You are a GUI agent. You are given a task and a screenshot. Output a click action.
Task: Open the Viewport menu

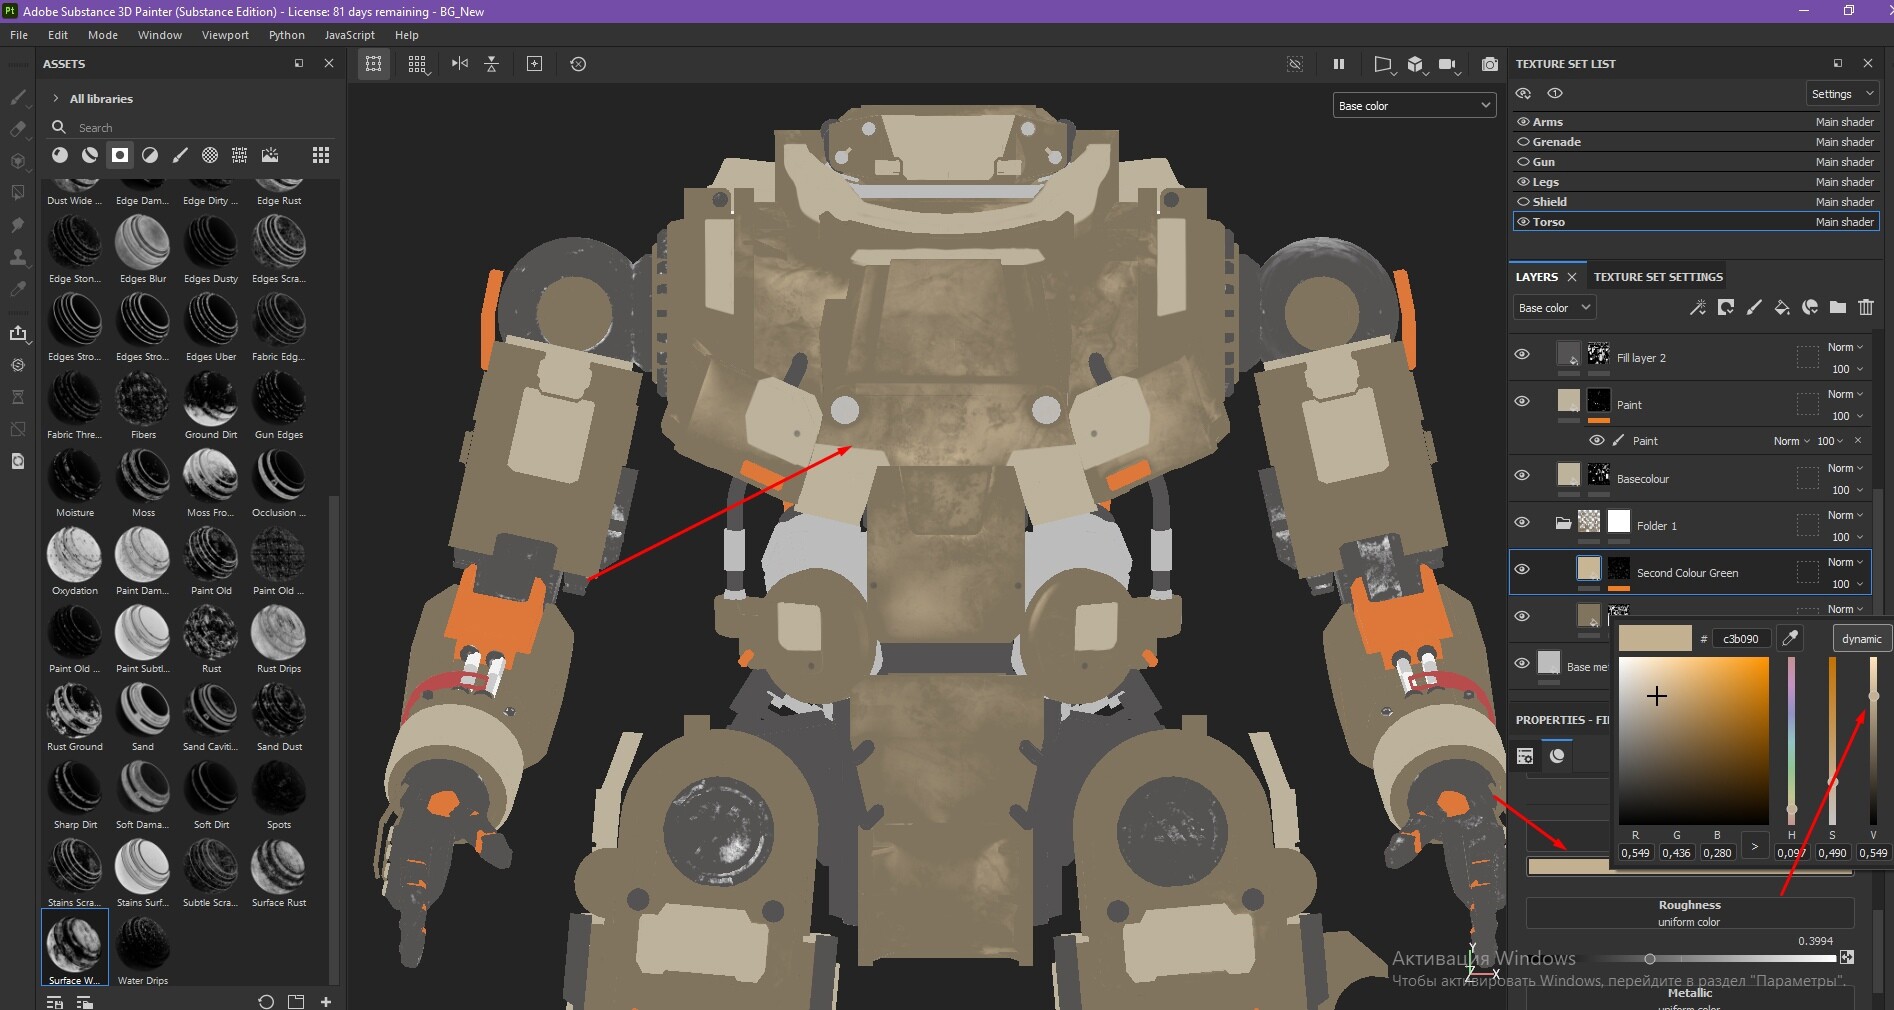(x=225, y=35)
